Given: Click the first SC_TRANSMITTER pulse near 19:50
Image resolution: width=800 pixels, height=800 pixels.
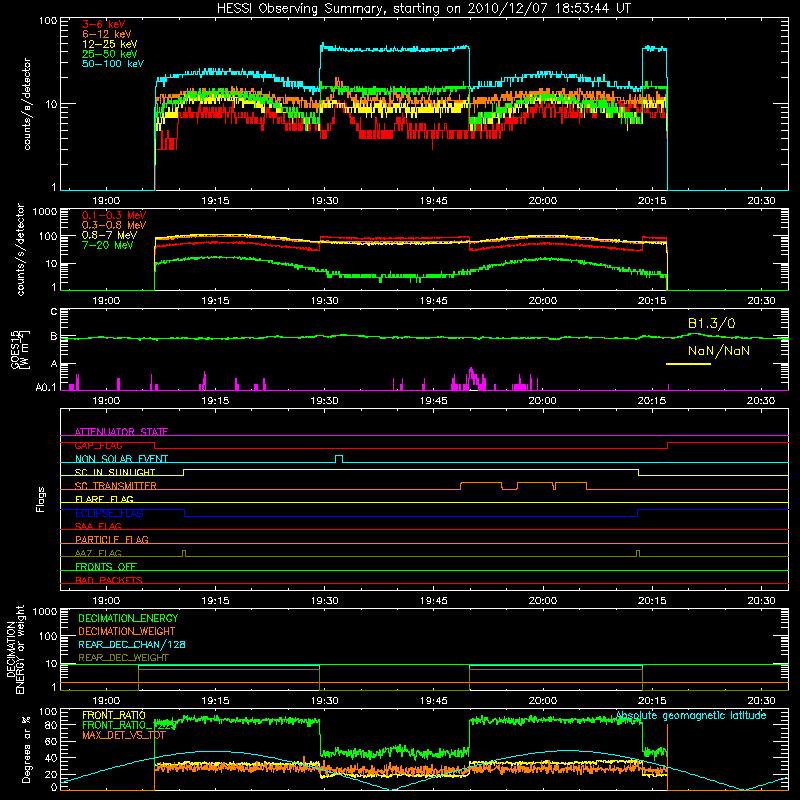Looking at the screenshot, I should point(481,486).
